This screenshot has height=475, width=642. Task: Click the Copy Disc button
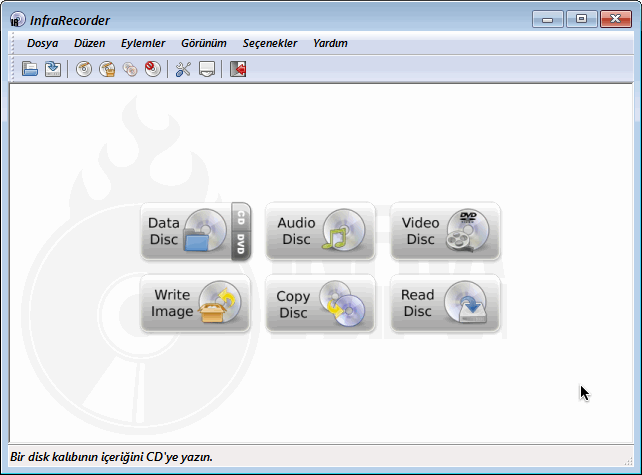pos(321,303)
